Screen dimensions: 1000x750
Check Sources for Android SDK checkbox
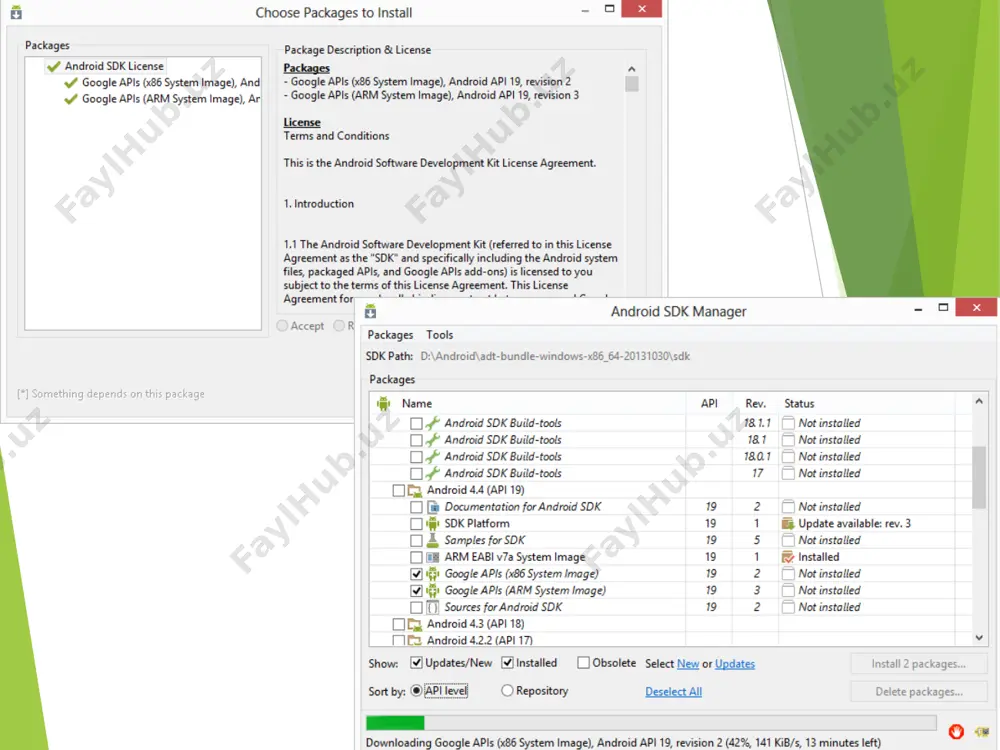pyautogui.click(x=416, y=607)
